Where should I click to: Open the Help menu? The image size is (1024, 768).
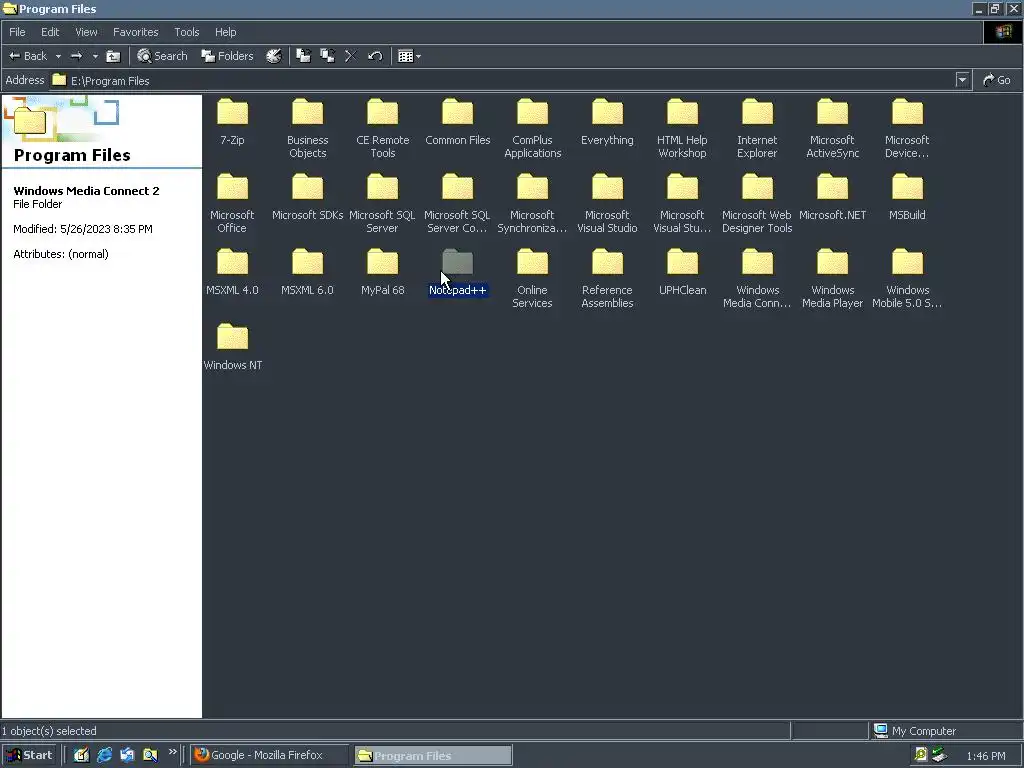(x=225, y=32)
